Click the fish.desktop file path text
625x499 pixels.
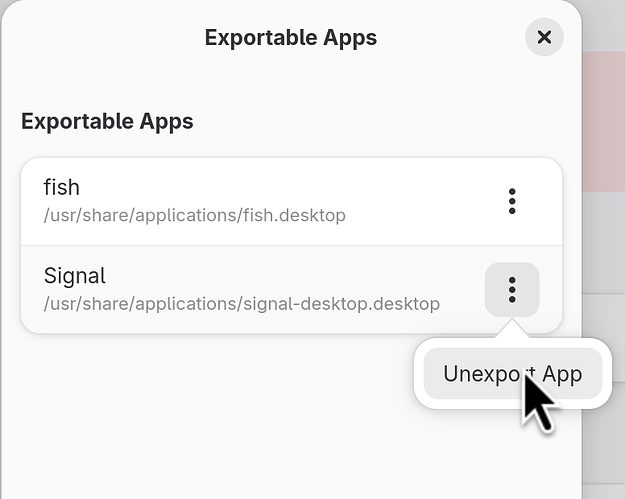pyautogui.click(x=195, y=216)
